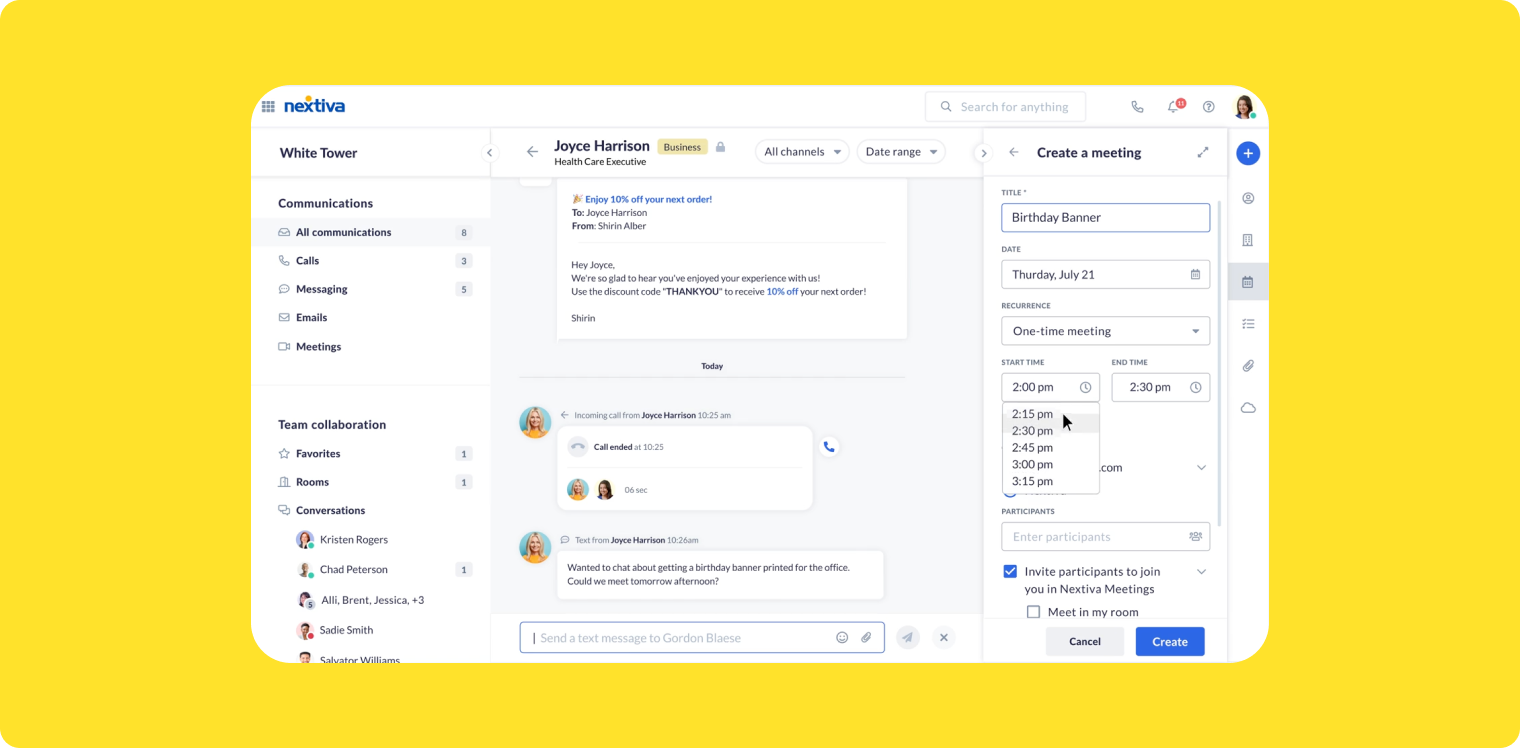This screenshot has height=748, width=1520.
Task: Click the help question mark icon
Action: (x=1208, y=106)
